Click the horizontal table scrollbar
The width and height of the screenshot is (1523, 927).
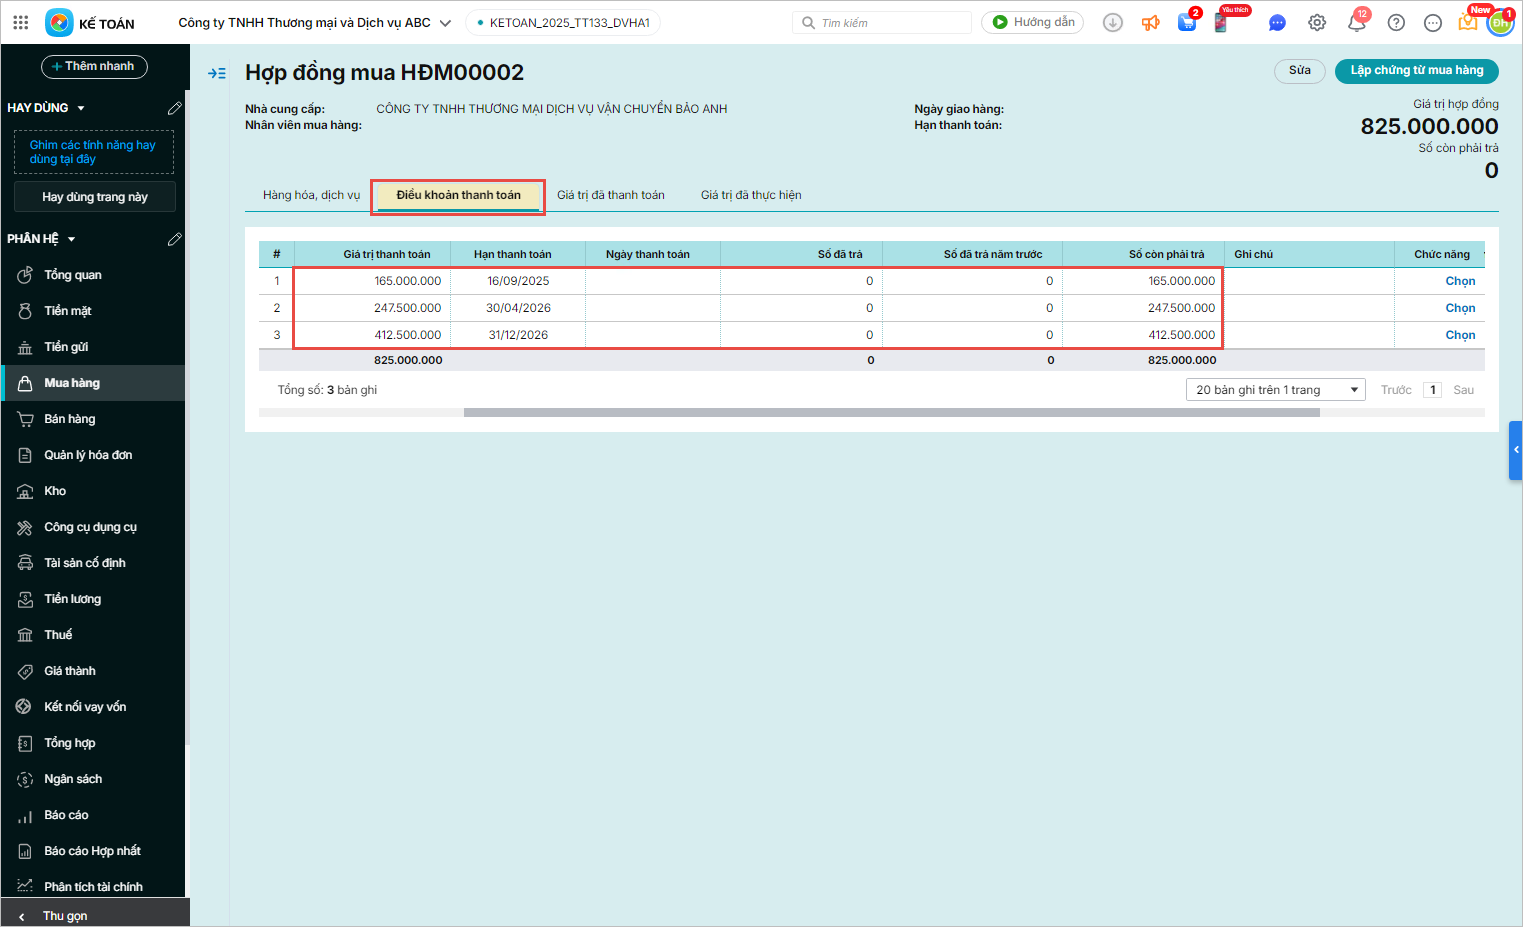tap(890, 412)
